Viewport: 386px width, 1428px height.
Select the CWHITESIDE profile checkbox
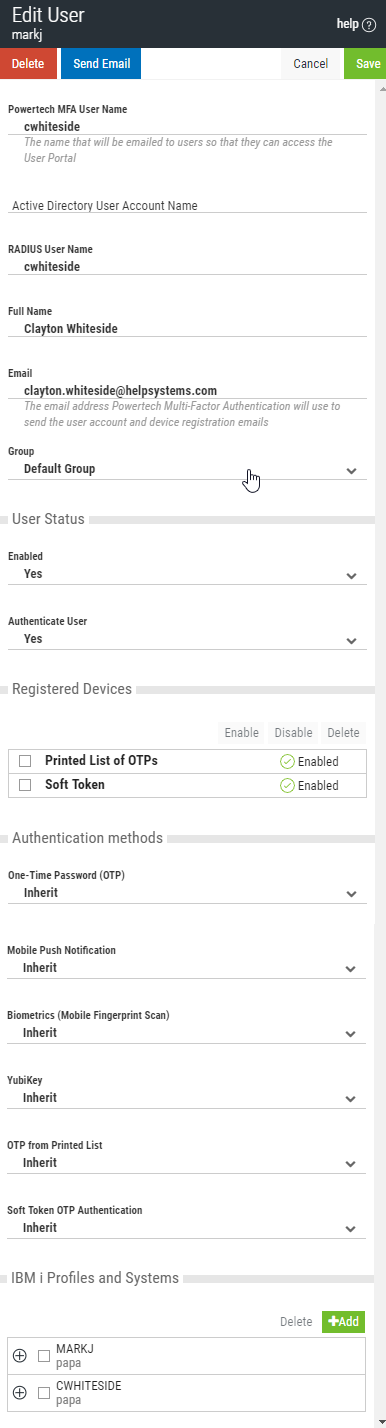pyautogui.click(x=44, y=1392)
